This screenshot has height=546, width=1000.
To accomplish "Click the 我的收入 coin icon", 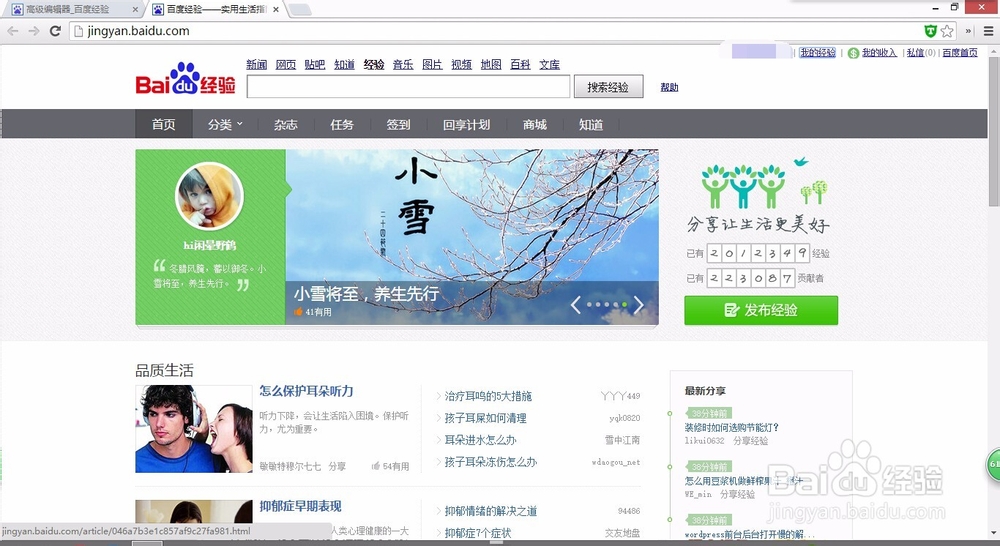I will [x=853, y=53].
